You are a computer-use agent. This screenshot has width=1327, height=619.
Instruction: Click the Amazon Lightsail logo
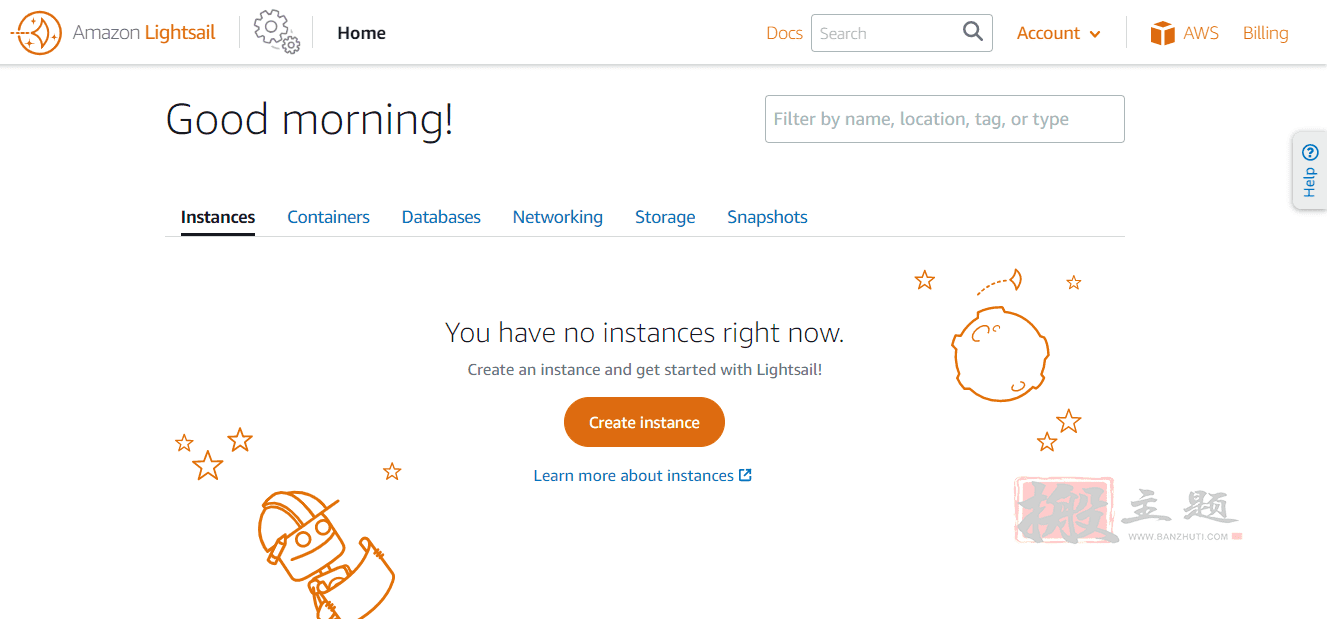pyautogui.click(x=113, y=33)
